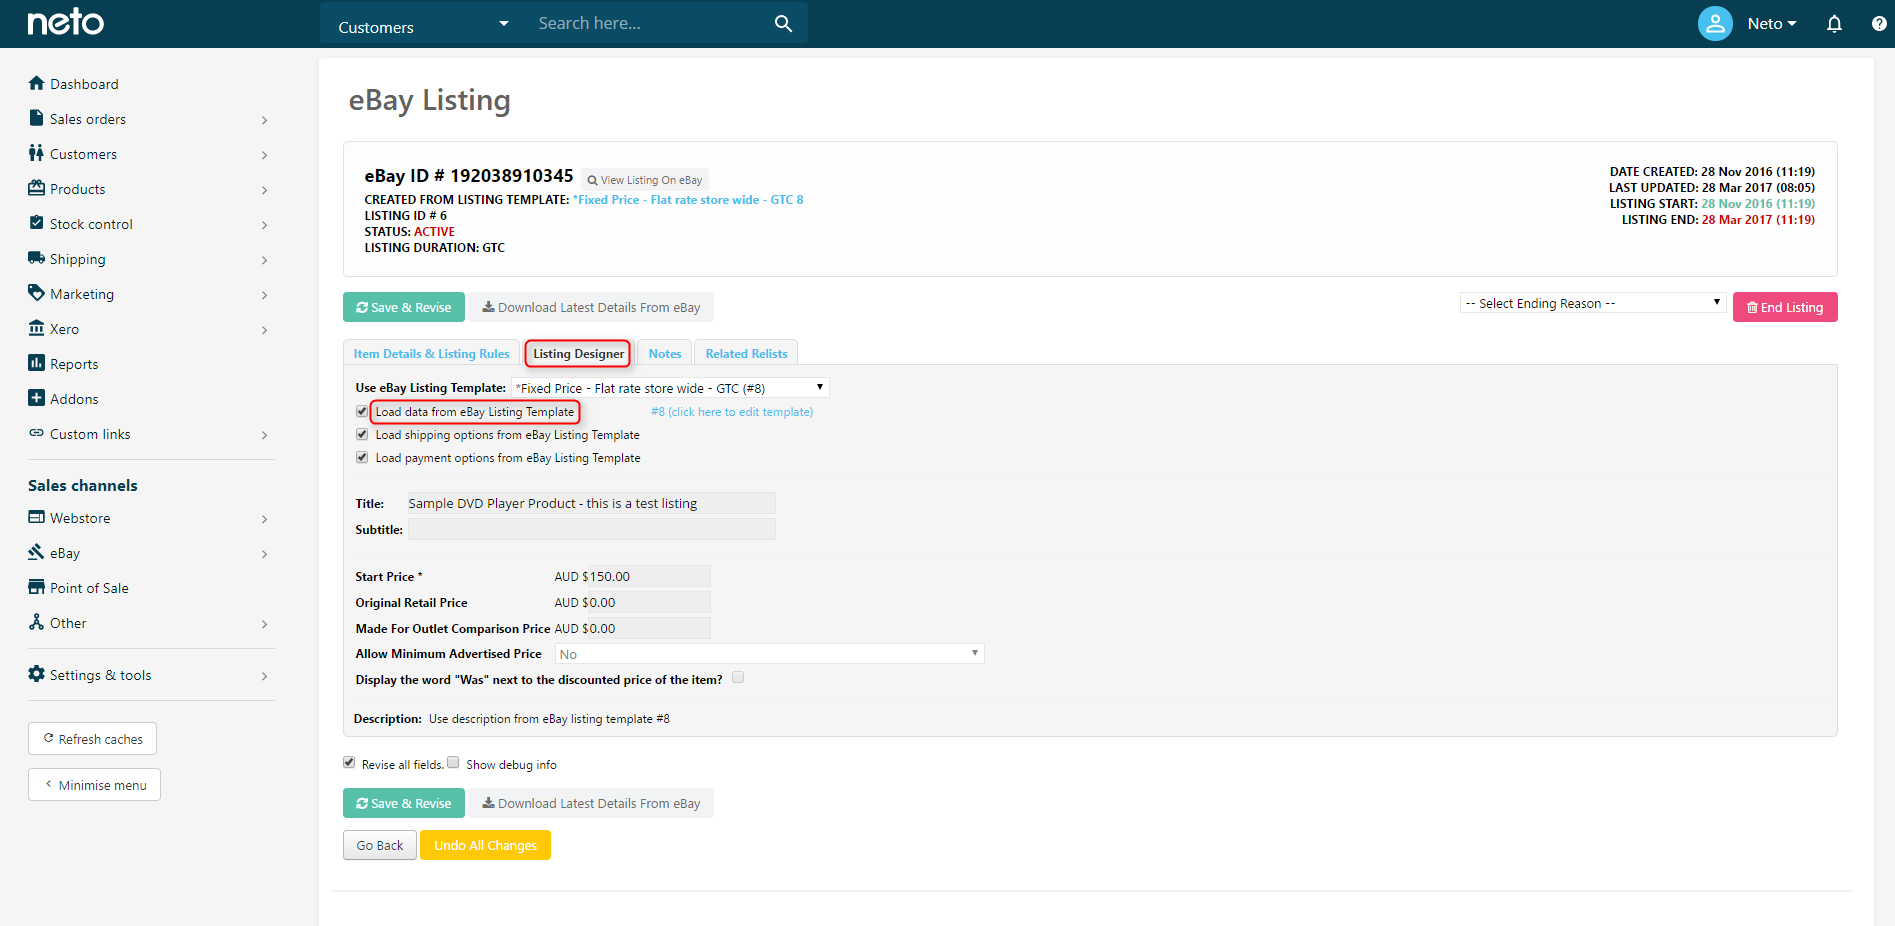This screenshot has height=926, width=1895.
Task: Click the Neto user avatar icon
Action: tap(1715, 23)
